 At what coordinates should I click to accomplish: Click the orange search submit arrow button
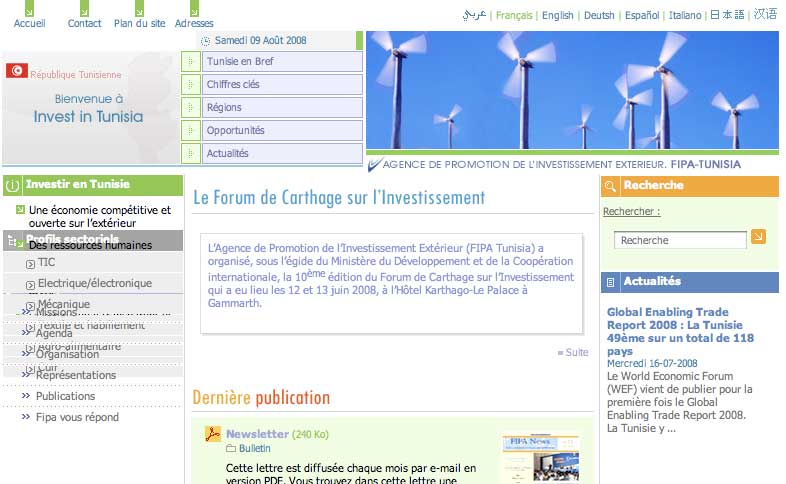click(758, 236)
